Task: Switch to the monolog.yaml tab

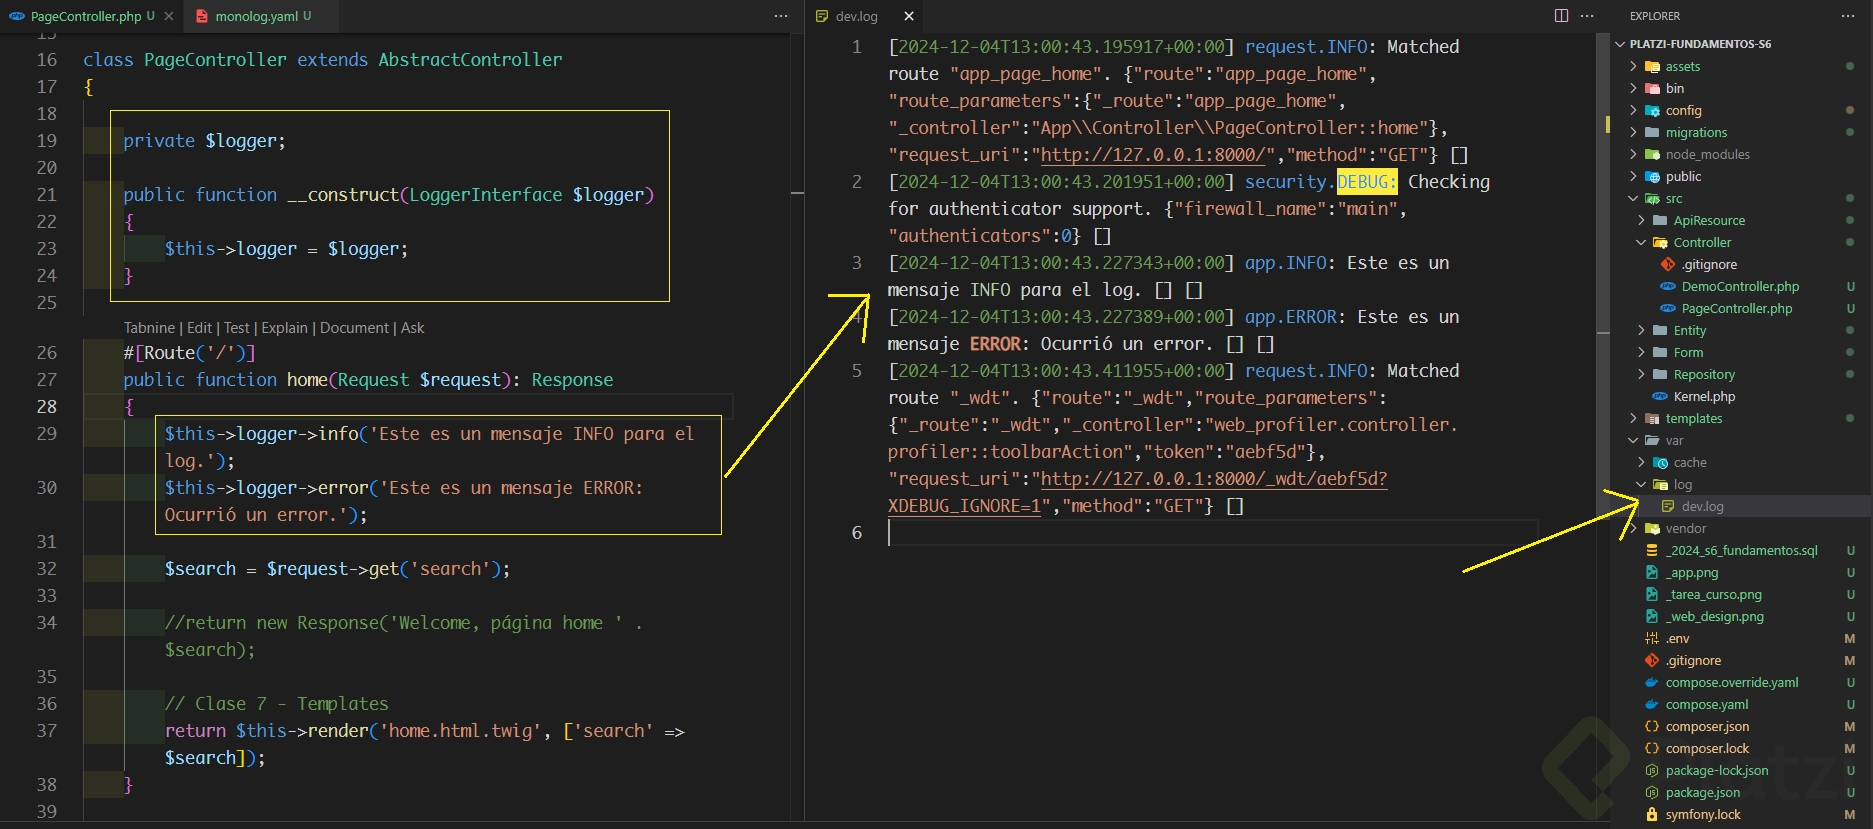Action: click(x=256, y=16)
